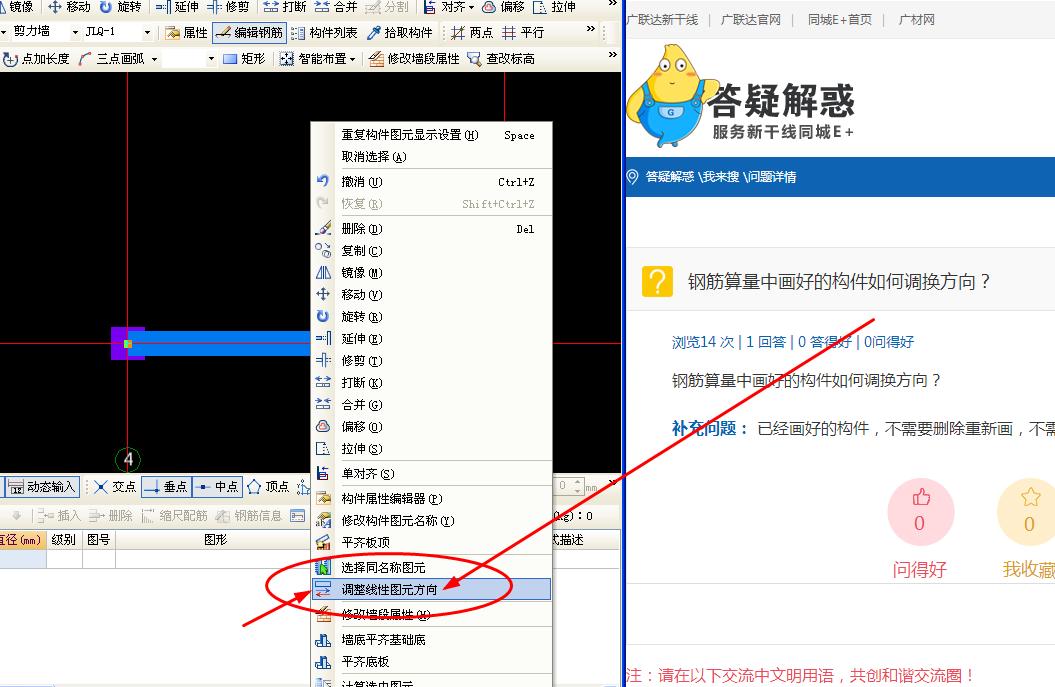Expand the second toolbar row overflow chevron
The height and width of the screenshot is (687, 1055).
pyautogui.click(x=591, y=28)
